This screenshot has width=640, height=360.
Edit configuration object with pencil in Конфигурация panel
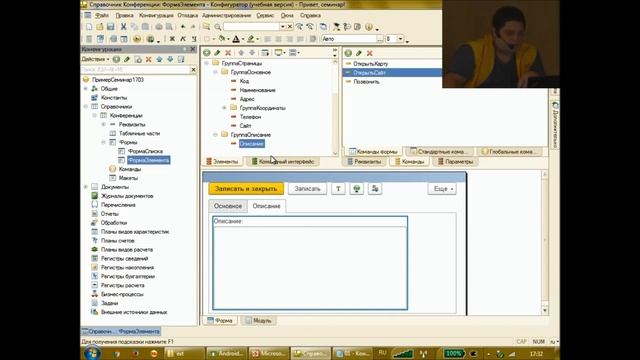click(x=127, y=59)
